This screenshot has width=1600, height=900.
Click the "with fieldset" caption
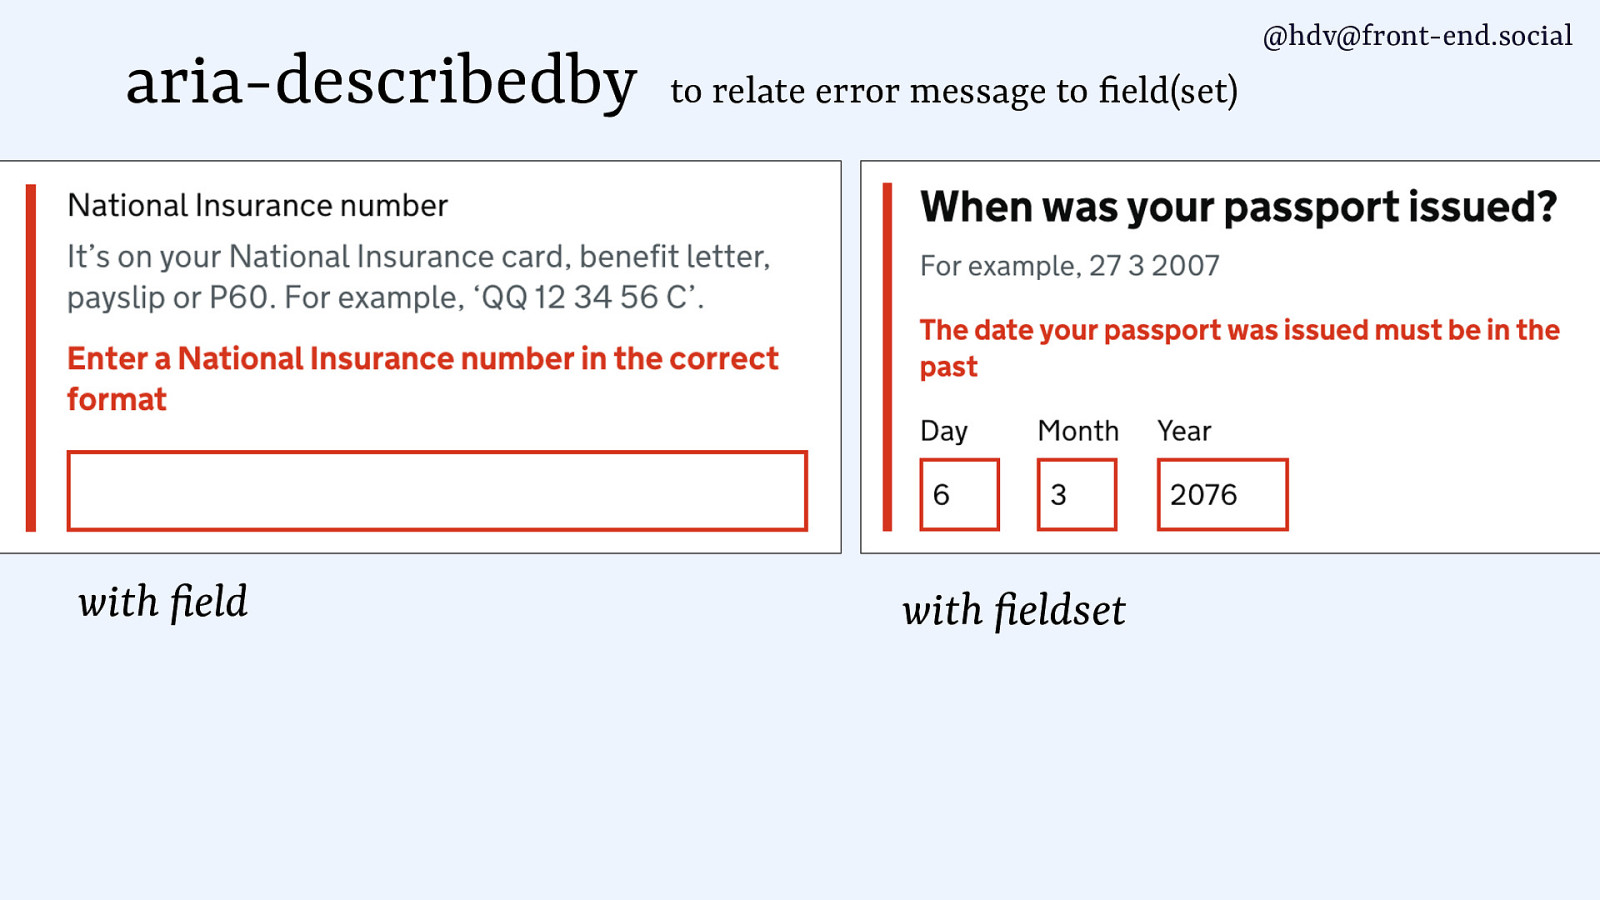(1013, 611)
